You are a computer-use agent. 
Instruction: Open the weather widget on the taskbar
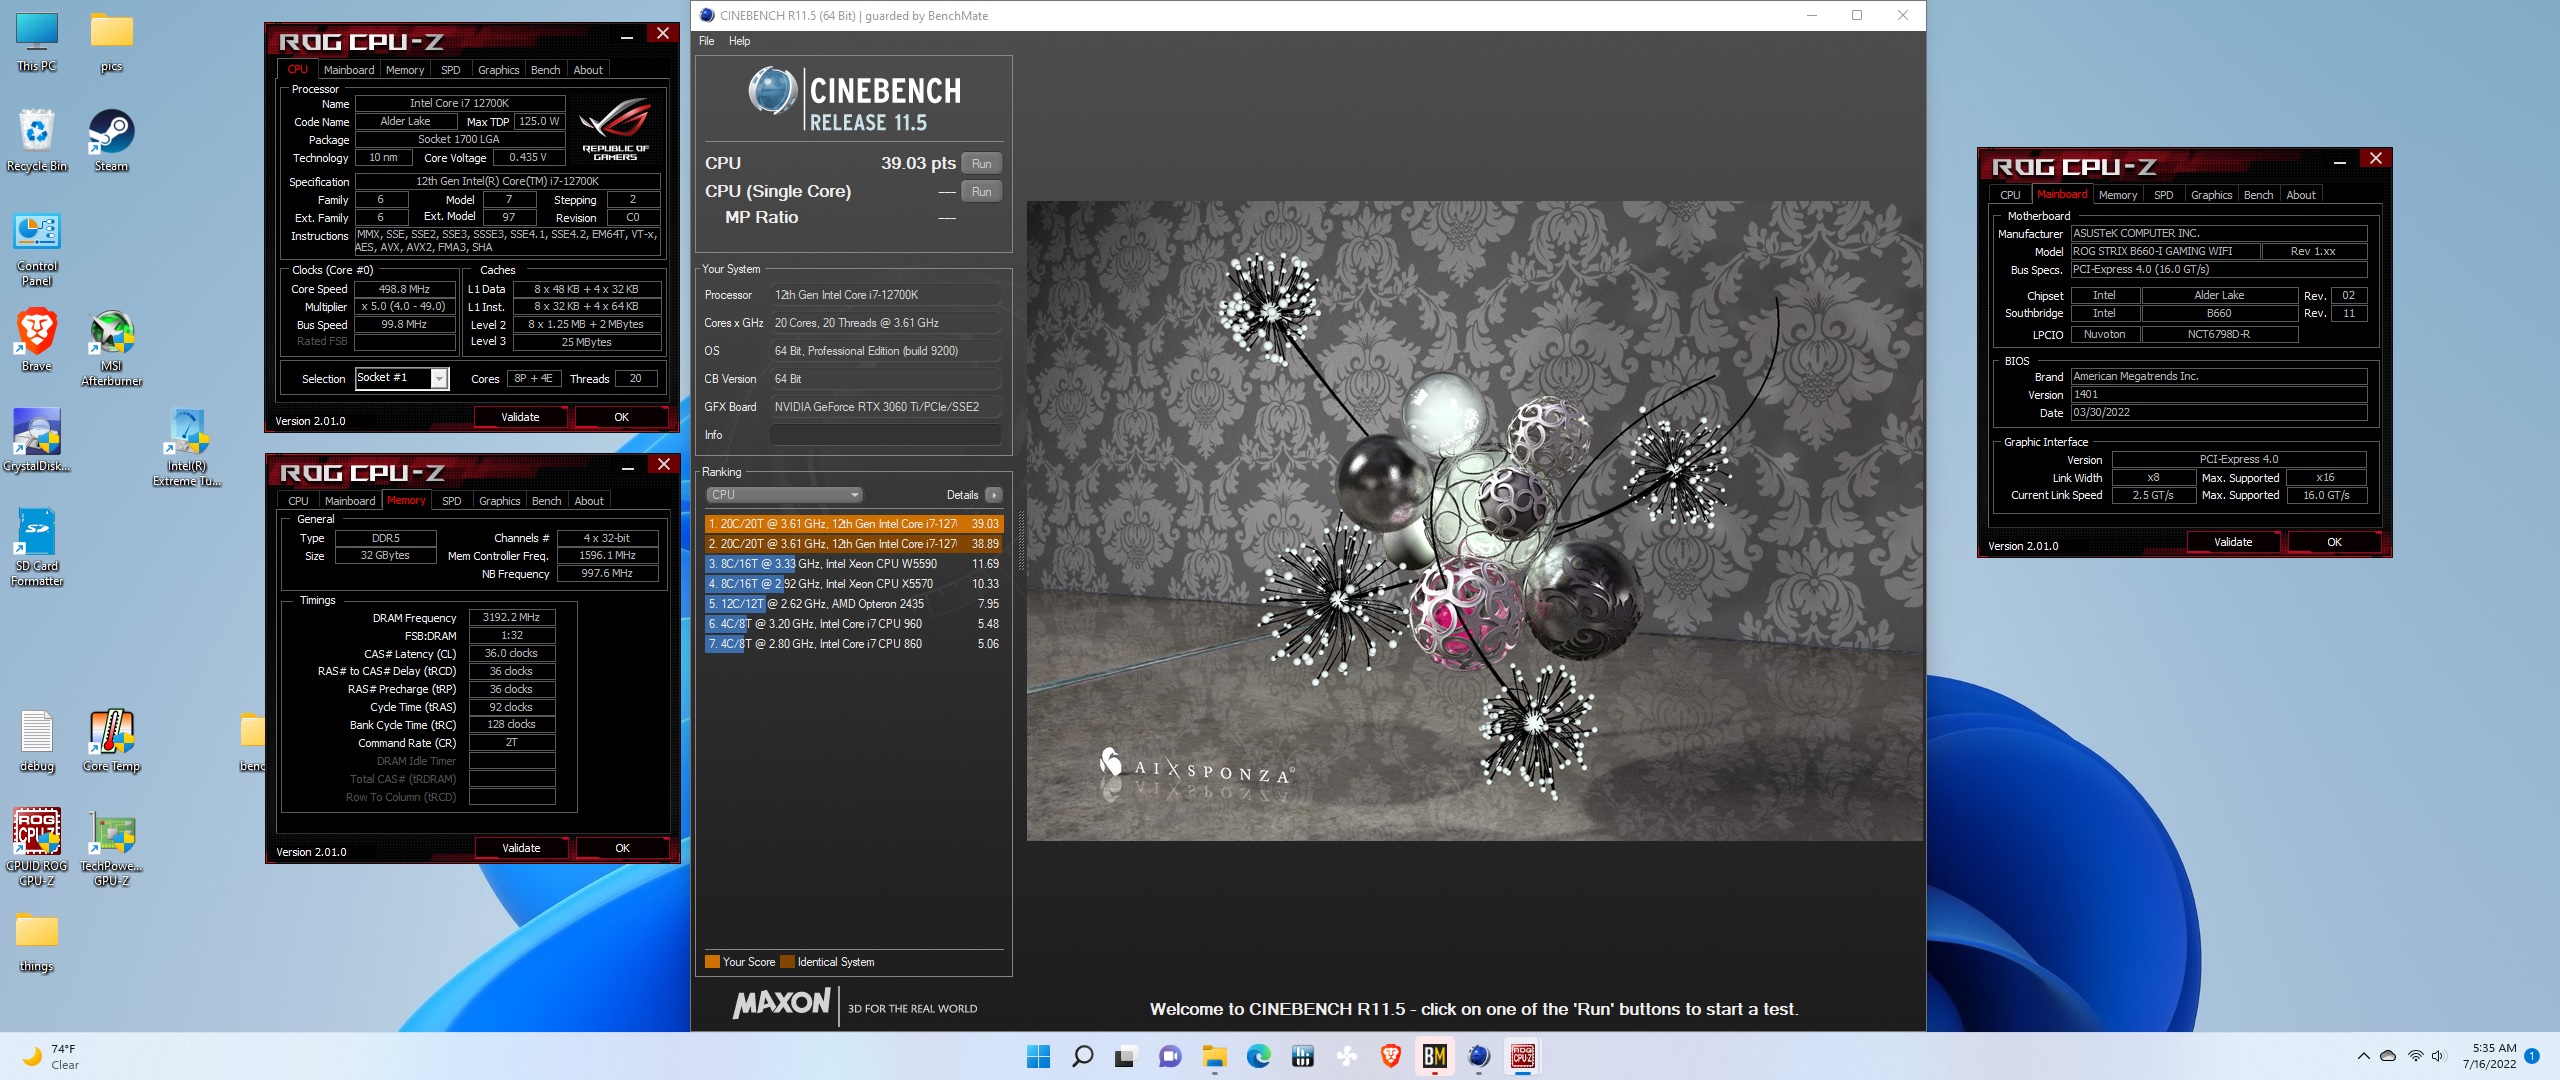tap(52, 1056)
